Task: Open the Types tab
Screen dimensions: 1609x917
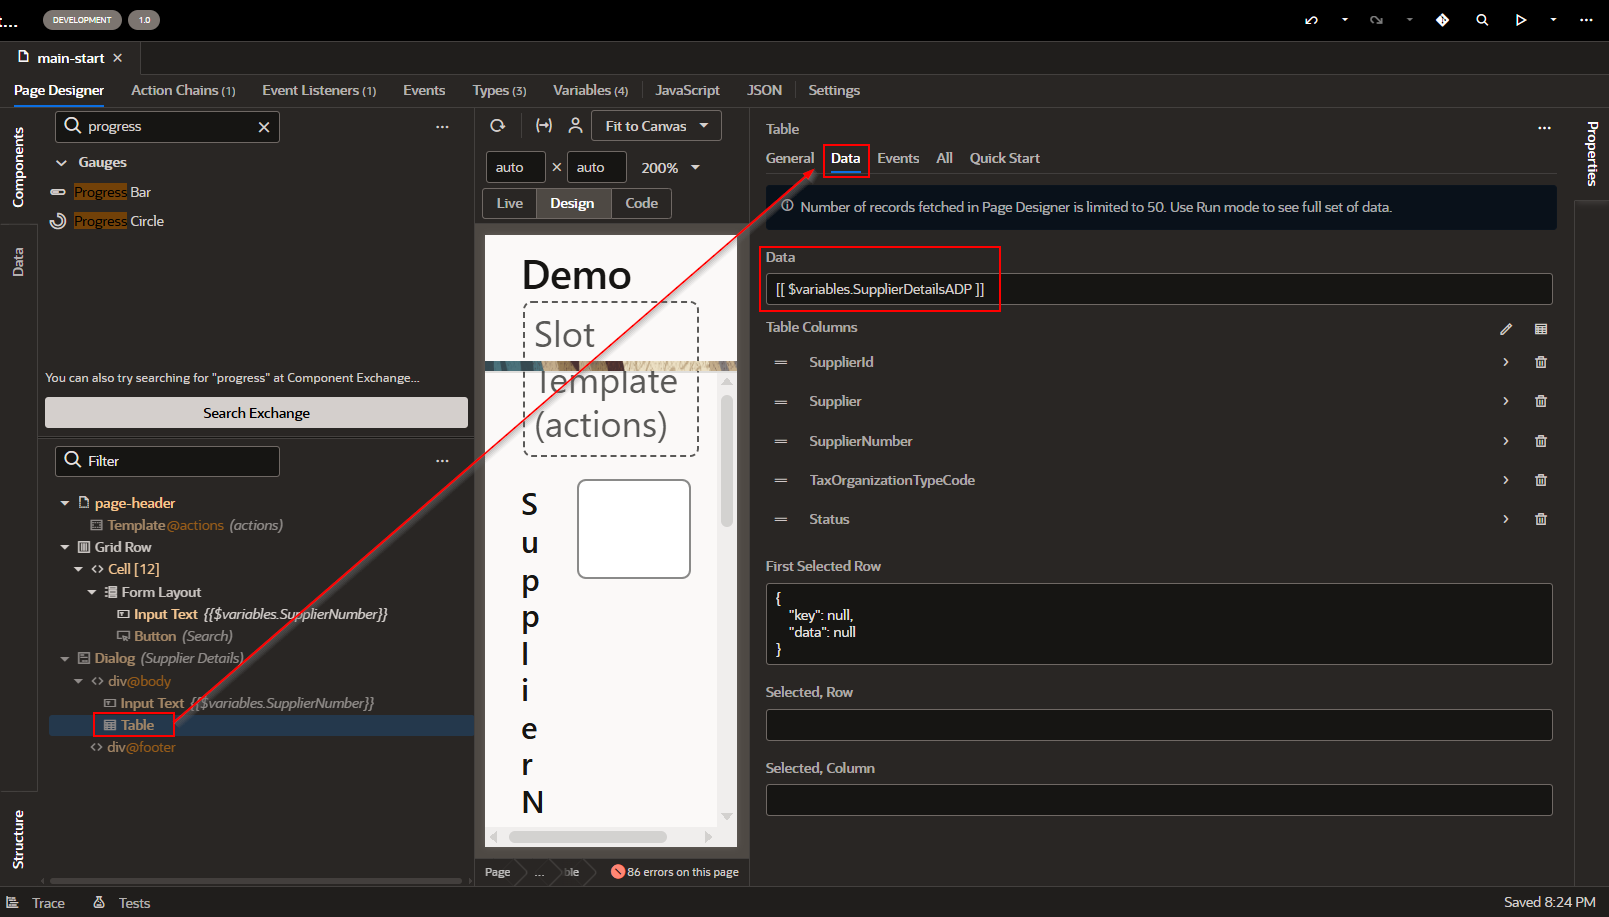Action: tap(499, 90)
